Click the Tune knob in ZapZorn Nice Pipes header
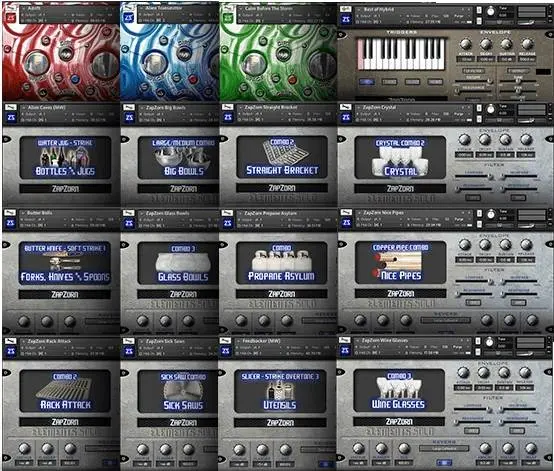This screenshot has height=471, width=554. click(491, 214)
